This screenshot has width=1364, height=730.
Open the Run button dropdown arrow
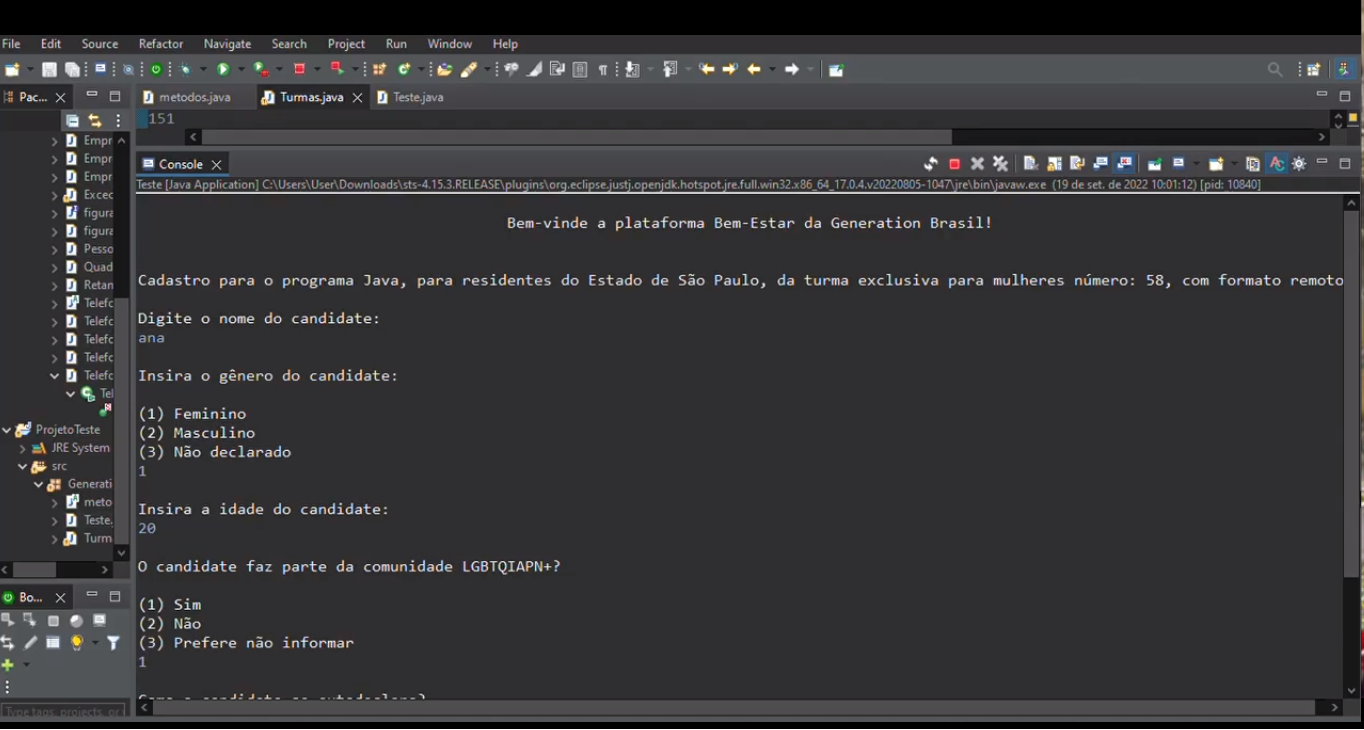(242, 69)
